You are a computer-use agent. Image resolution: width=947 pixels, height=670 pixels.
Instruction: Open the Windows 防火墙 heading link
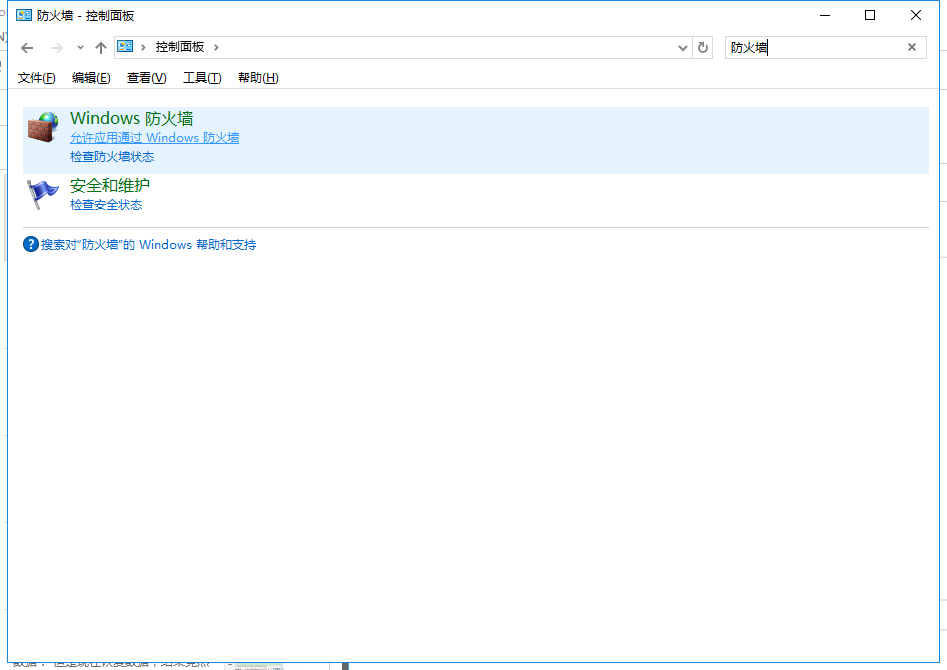[x=132, y=118]
